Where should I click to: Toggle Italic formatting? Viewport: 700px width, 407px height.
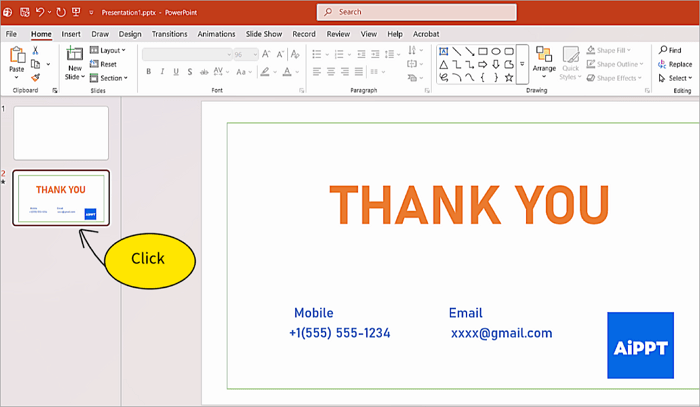pos(162,72)
